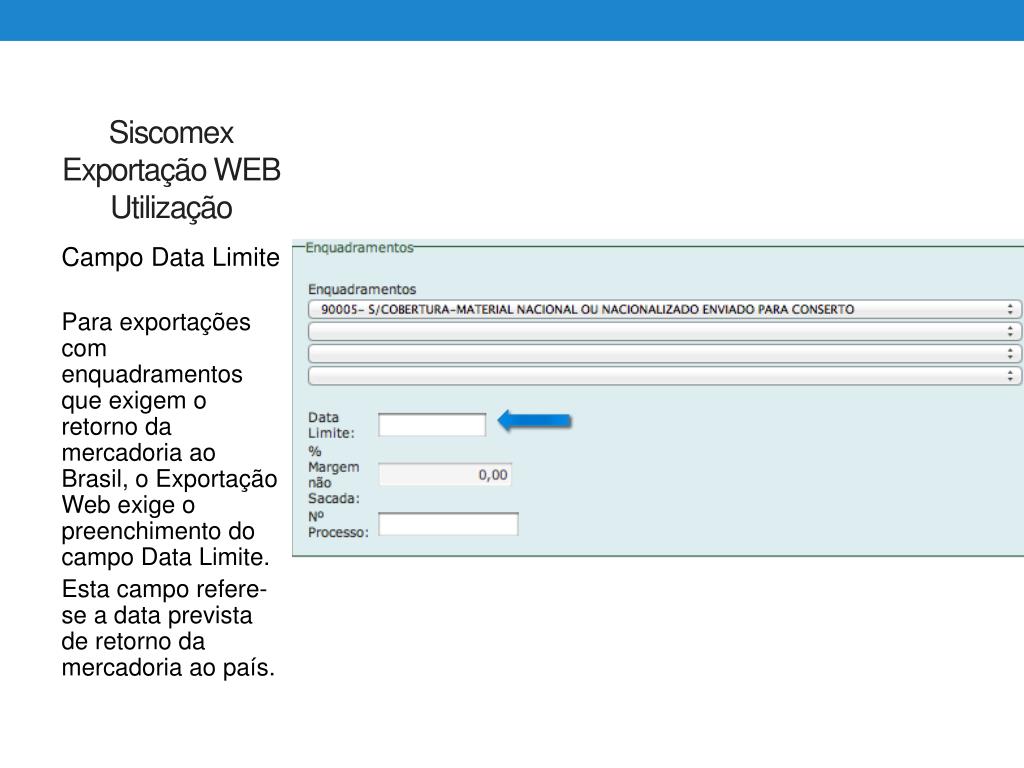
Task: Open the first Enquadramentos dropdown showing 90005
Action: pos(665,309)
